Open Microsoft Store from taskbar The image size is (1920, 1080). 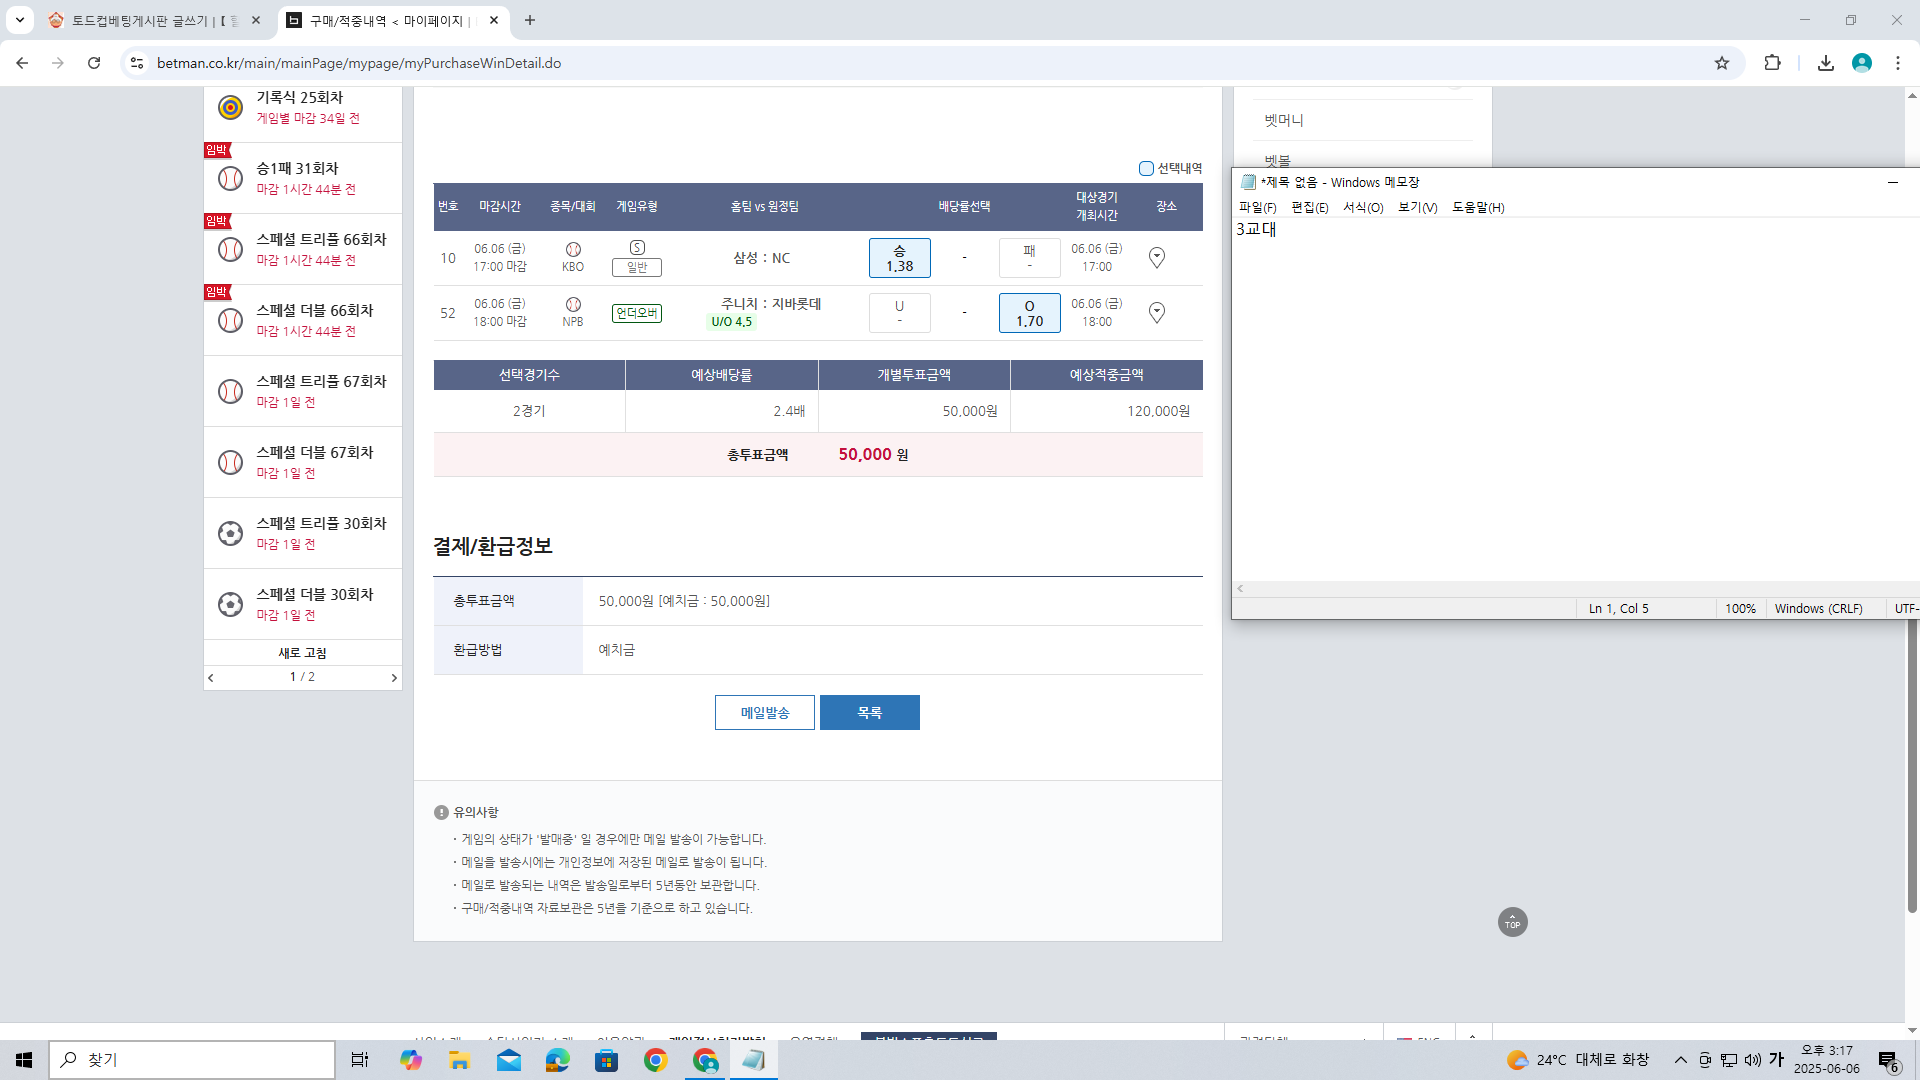[607, 1060]
